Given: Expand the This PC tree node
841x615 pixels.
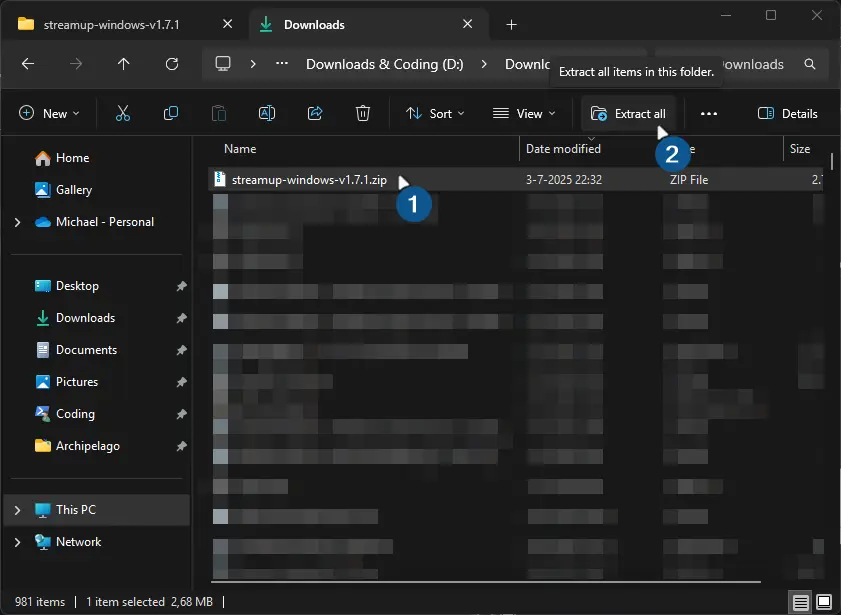Looking at the screenshot, I should [x=17, y=510].
